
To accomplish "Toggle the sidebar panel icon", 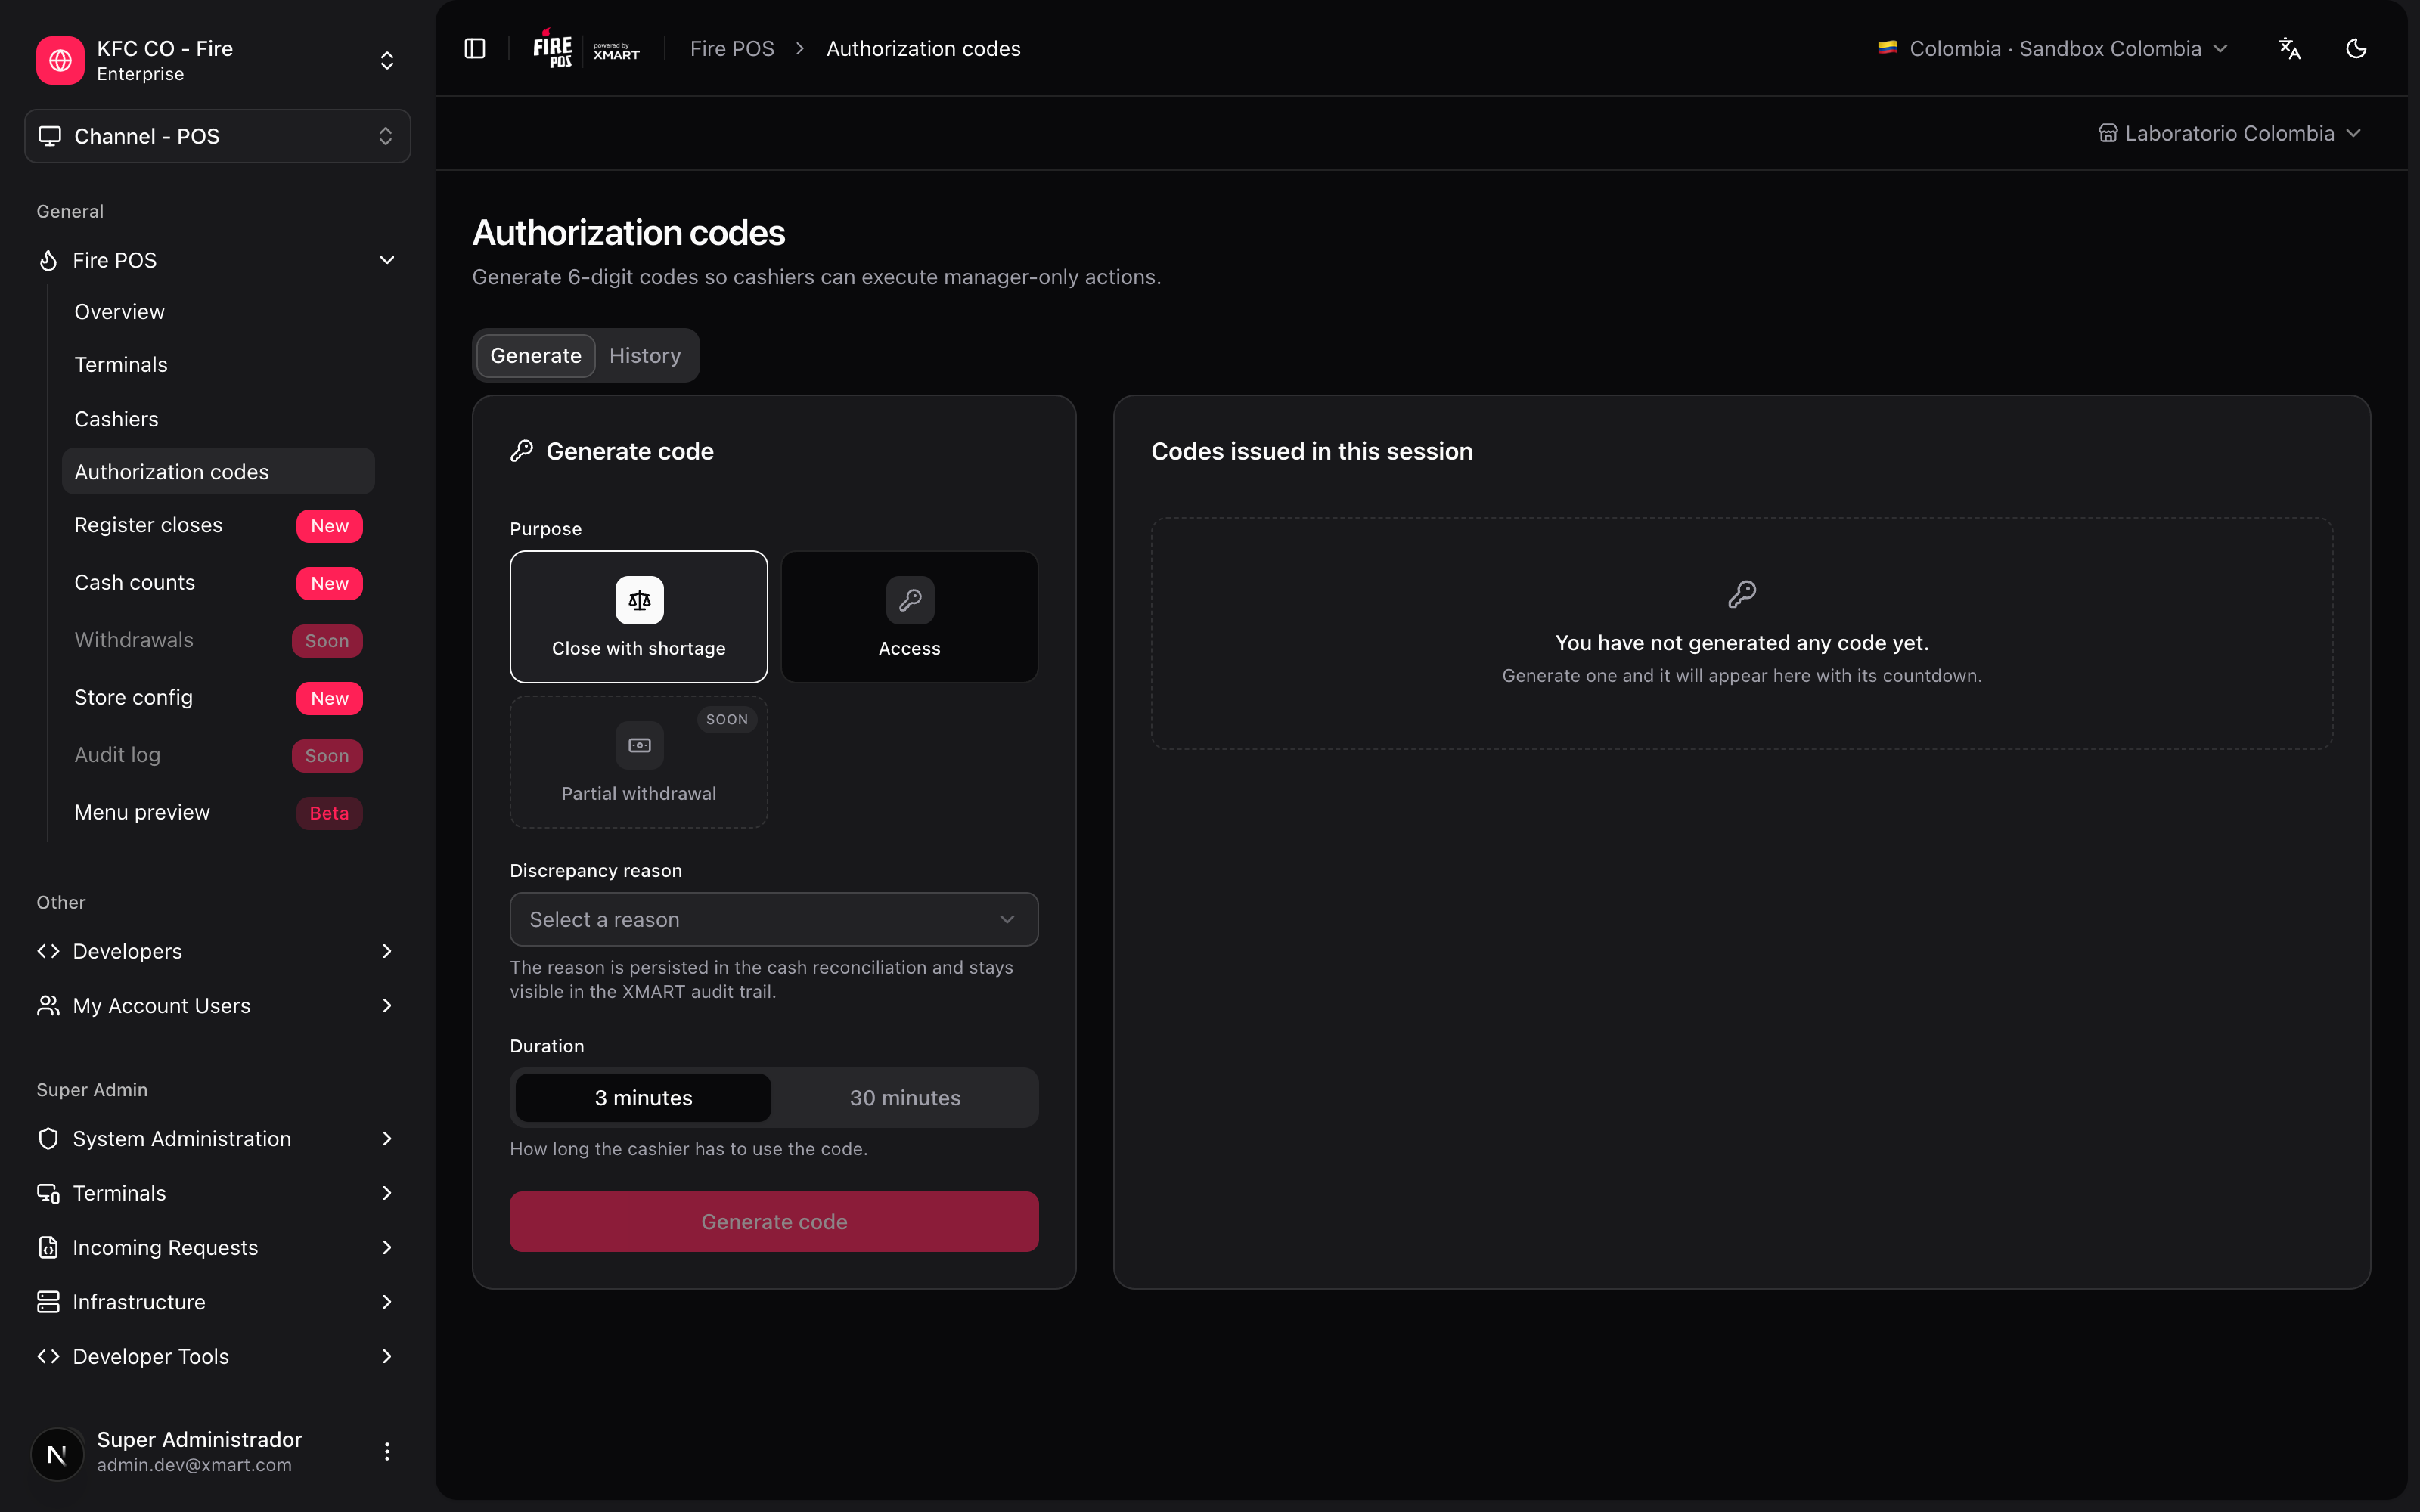I will pyautogui.click(x=475, y=48).
